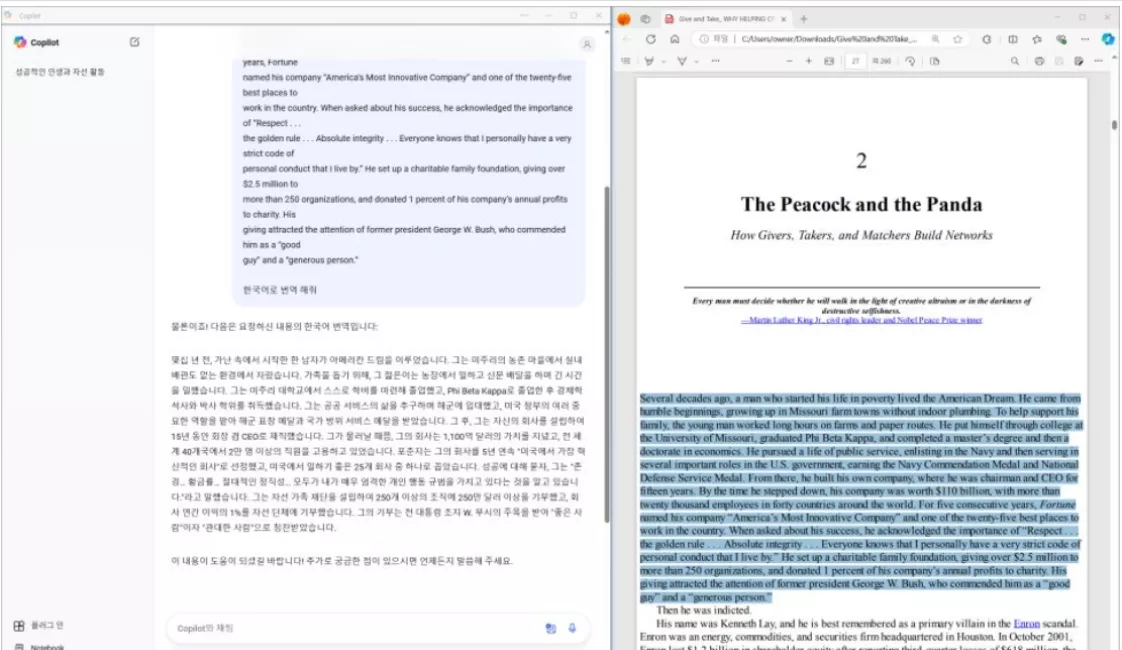The height and width of the screenshot is (650, 1122).
Task: Rotate the PDF page
Action: 910,60
